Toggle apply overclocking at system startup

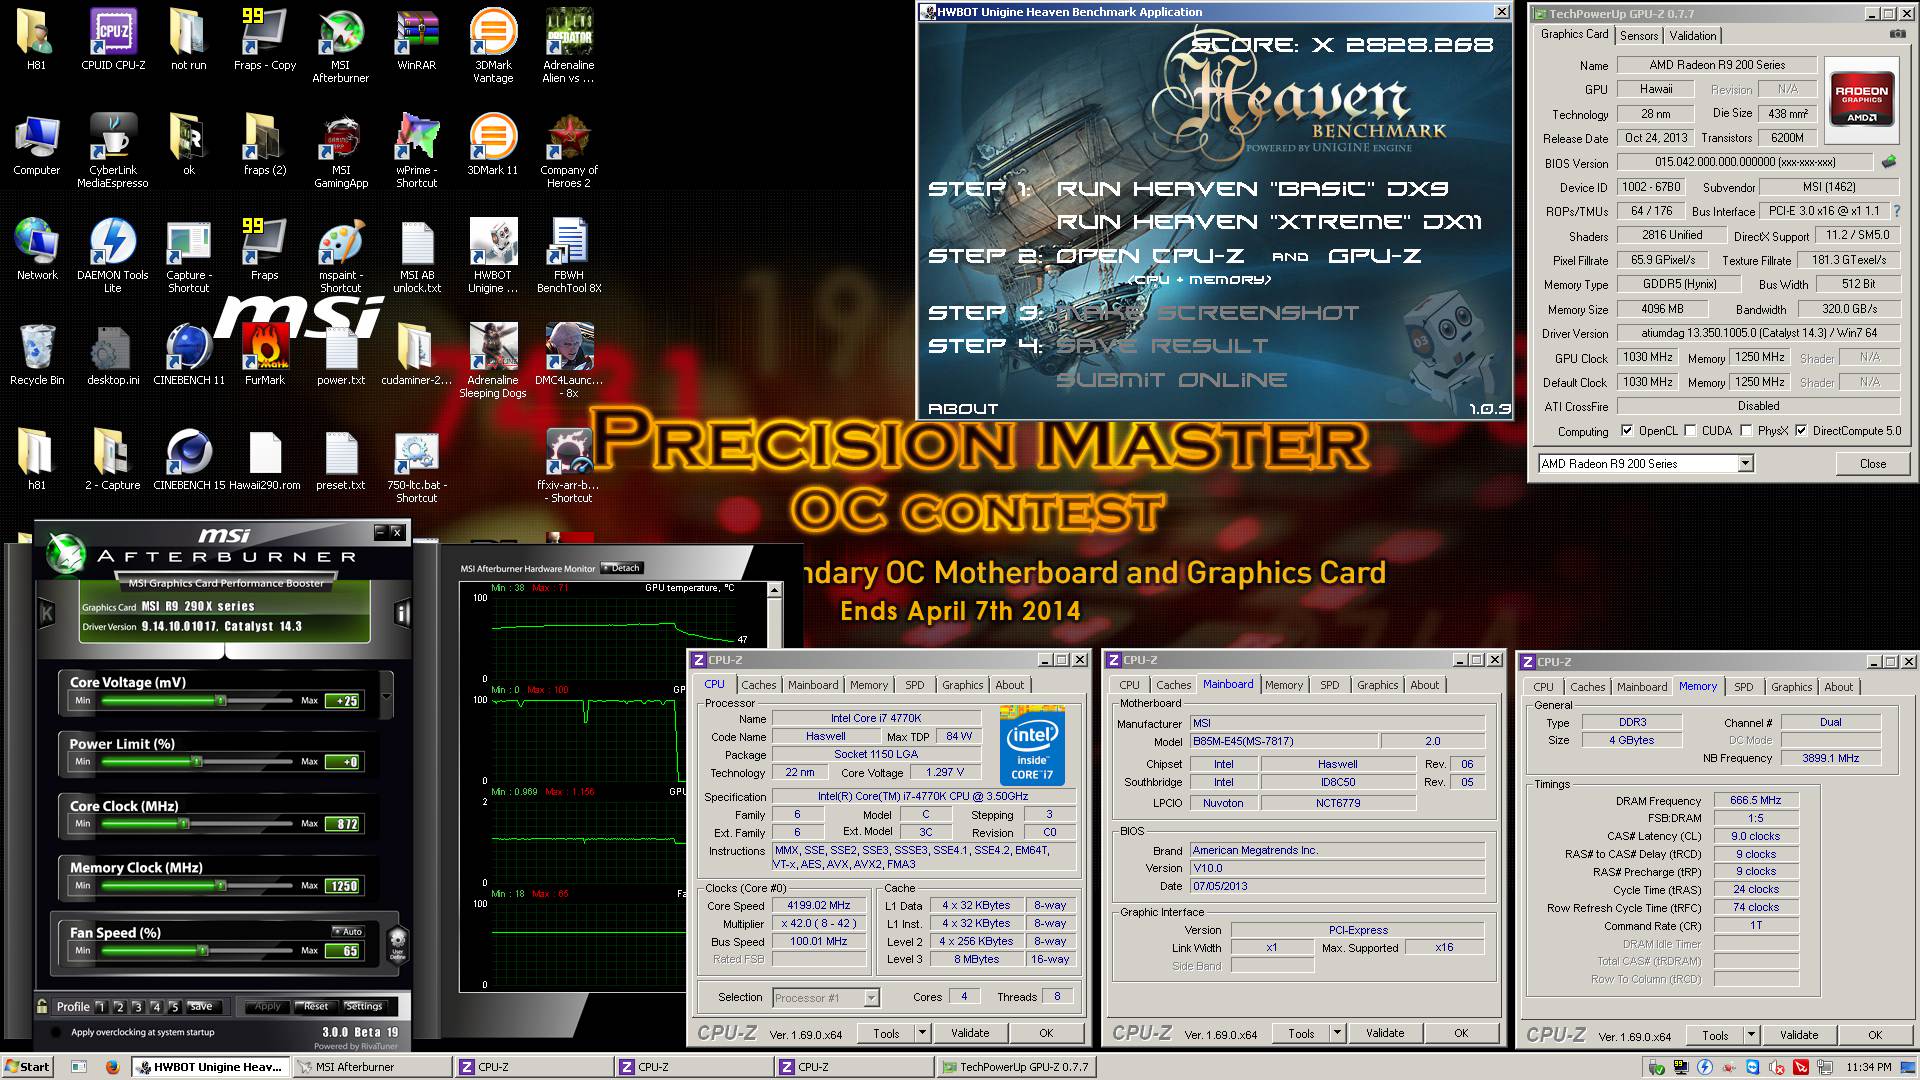(55, 1032)
